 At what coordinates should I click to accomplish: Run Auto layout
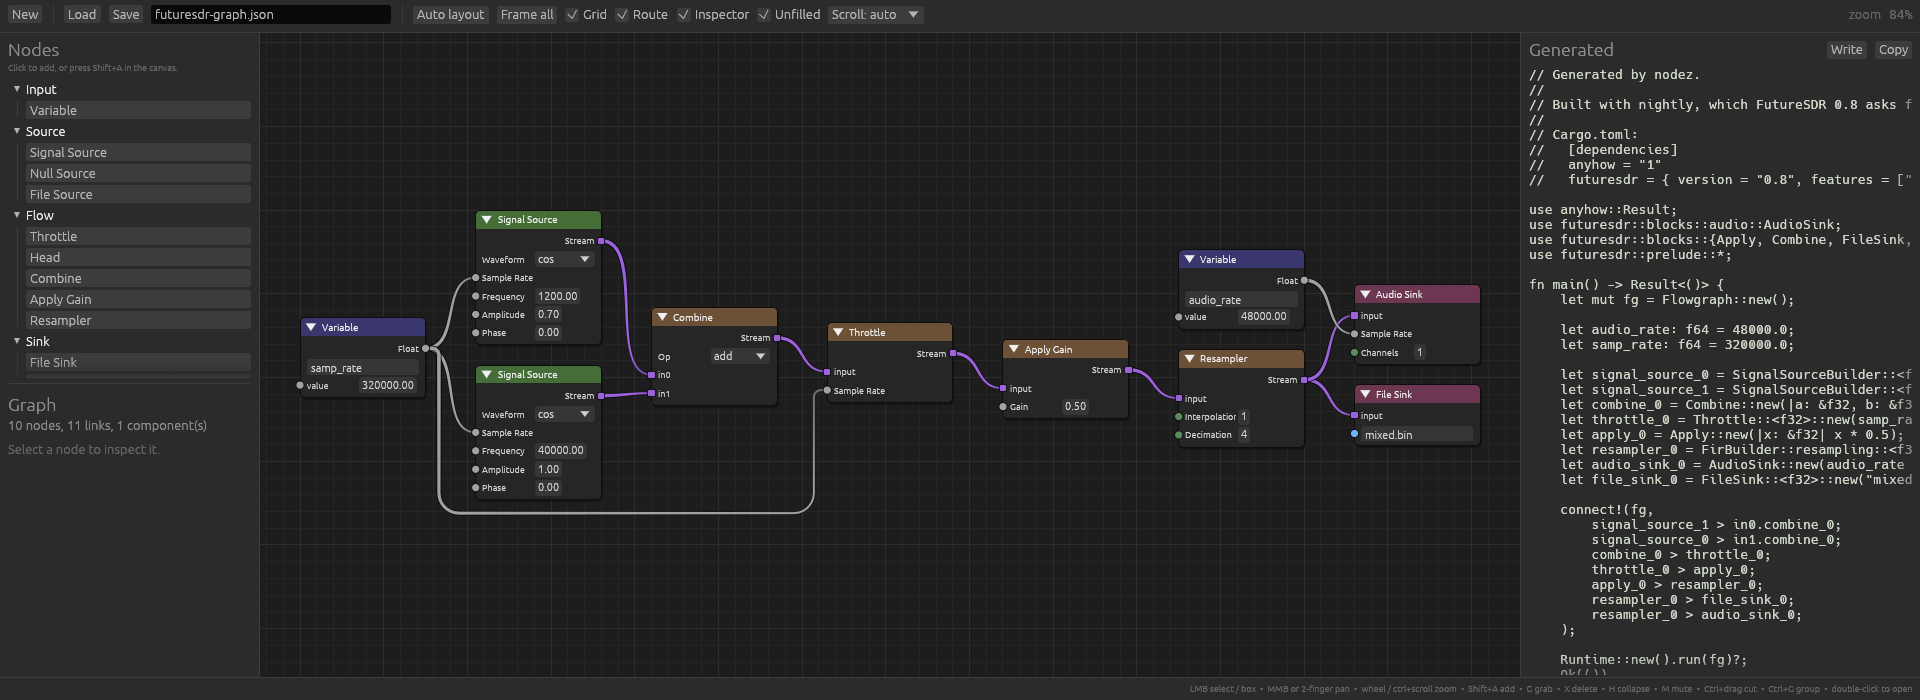tap(450, 14)
